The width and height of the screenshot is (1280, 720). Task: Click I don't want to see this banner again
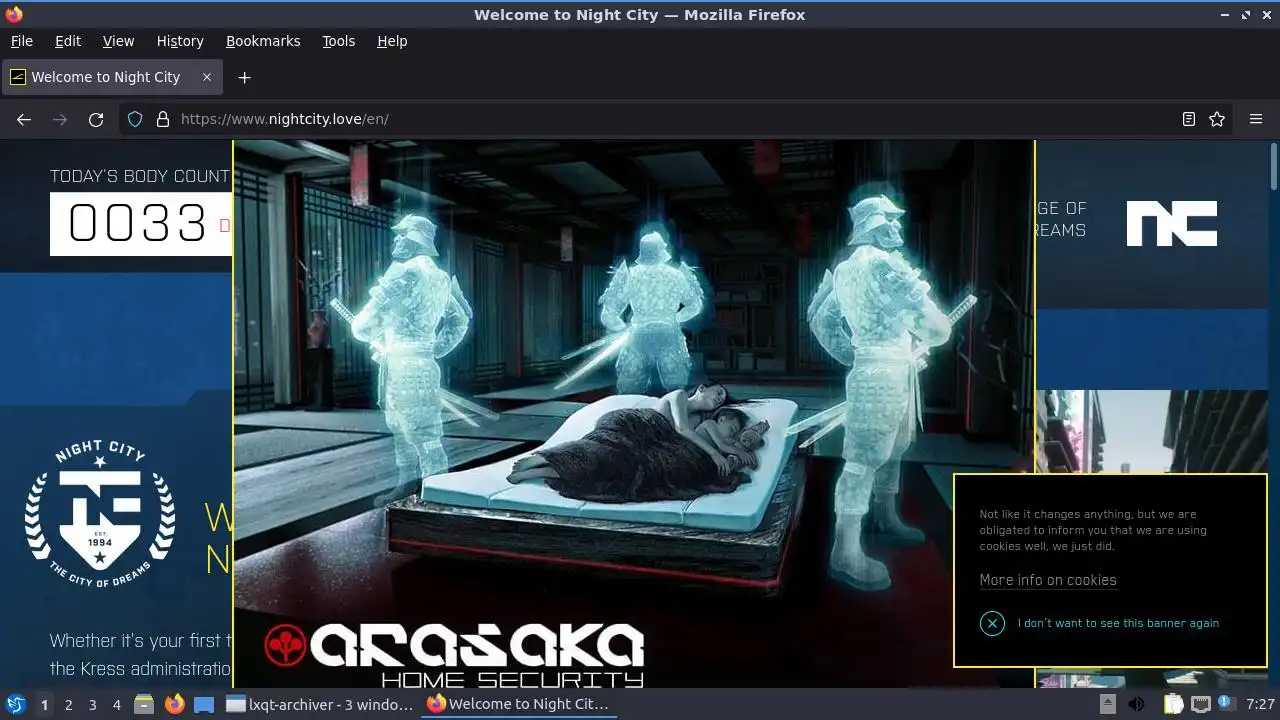click(x=1118, y=623)
